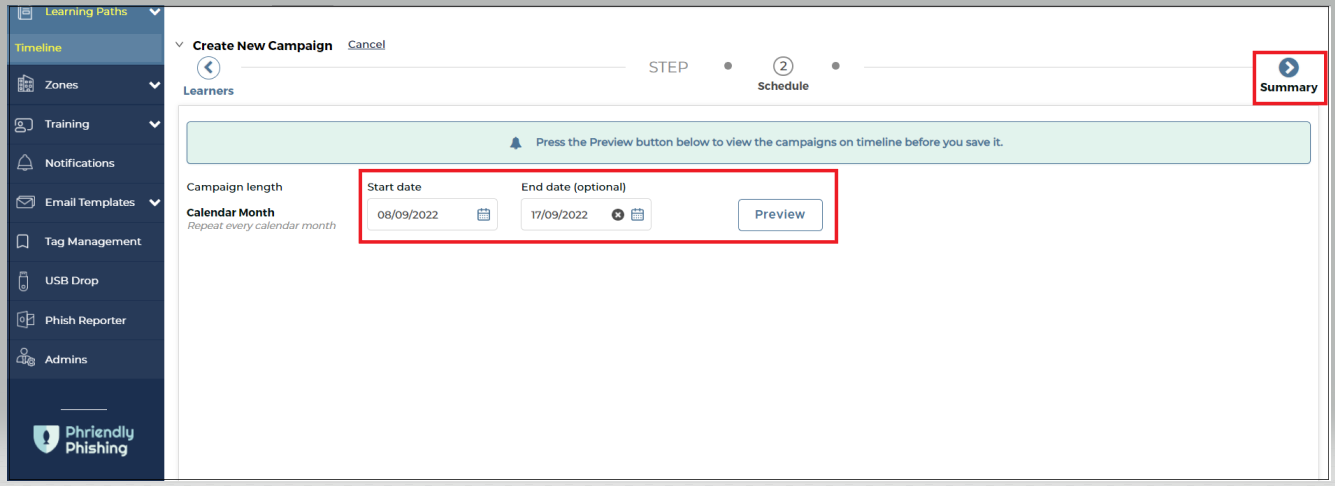Select Phish Reporter icon in sidebar

coord(26,320)
